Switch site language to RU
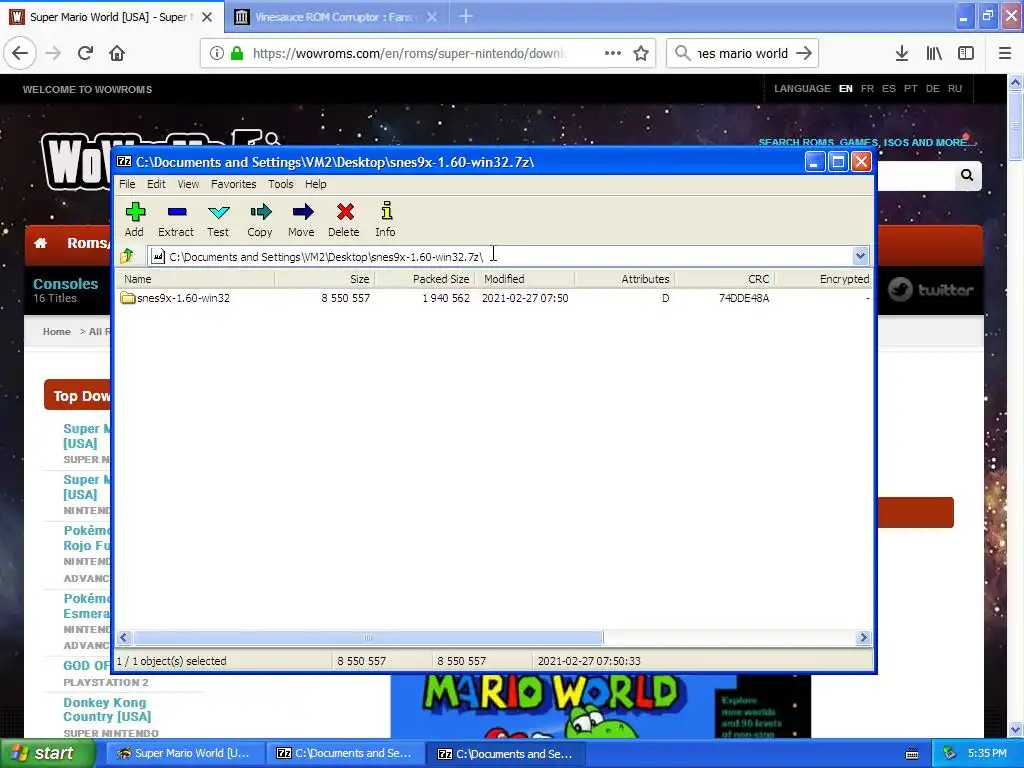The width and height of the screenshot is (1024, 768). [x=955, y=89]
